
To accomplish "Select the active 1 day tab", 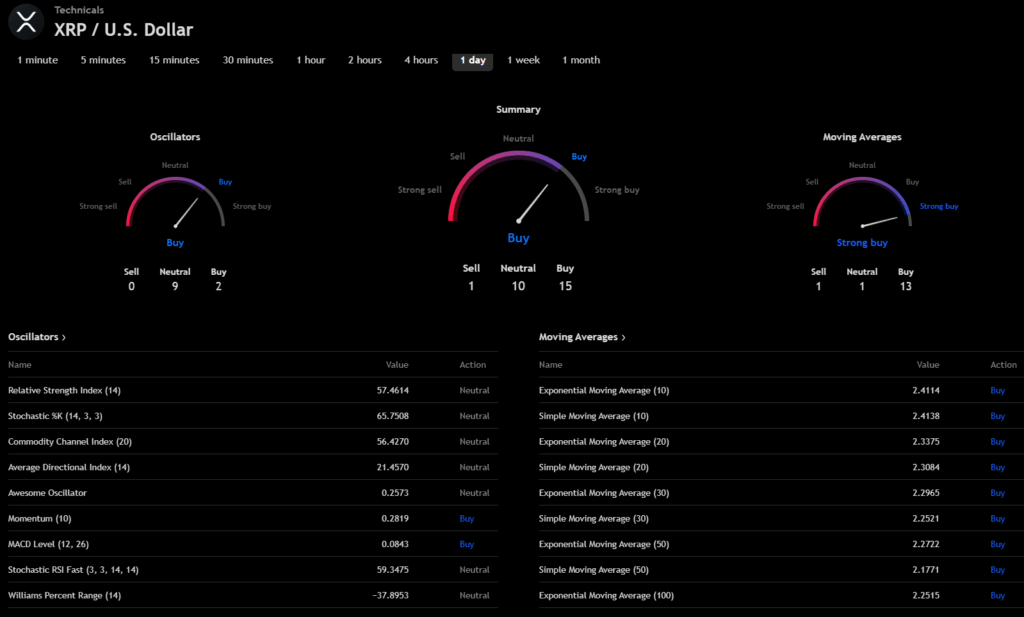I will click(x=473, y=60).
